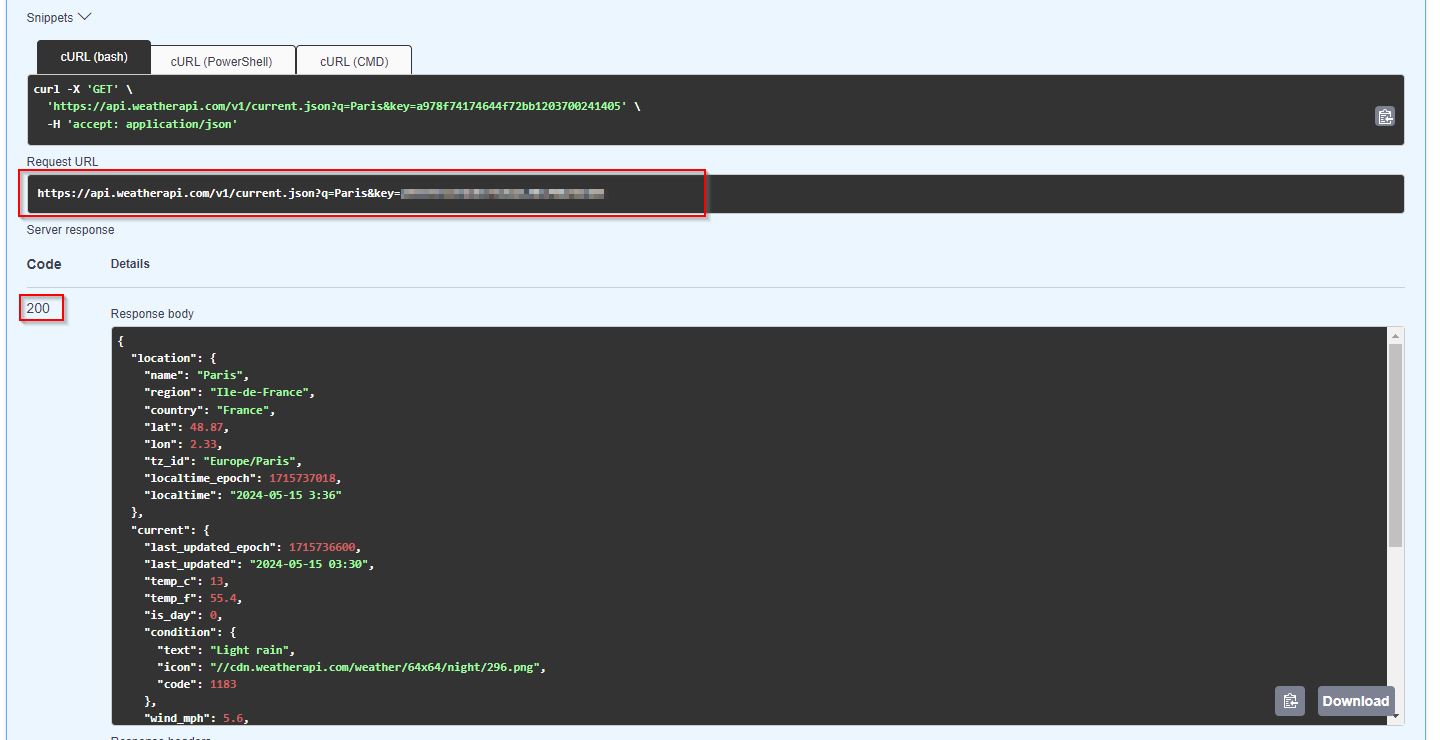Click the "last_updated_epoch" line
The image size is (1440, 740).
tap(252, 547)
